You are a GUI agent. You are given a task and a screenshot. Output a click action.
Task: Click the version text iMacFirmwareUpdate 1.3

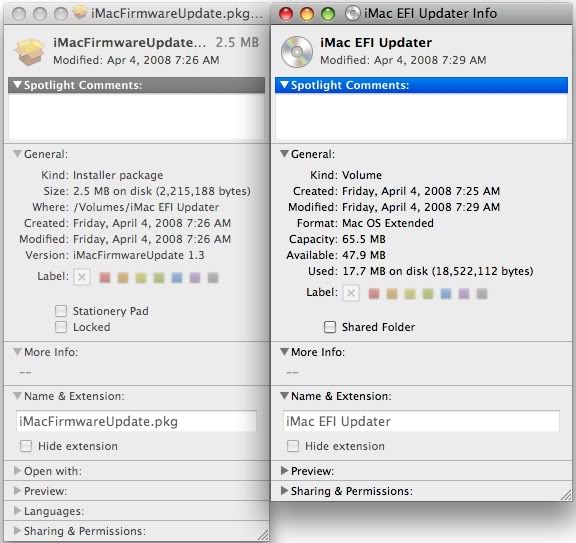click(x=139, y=255)
